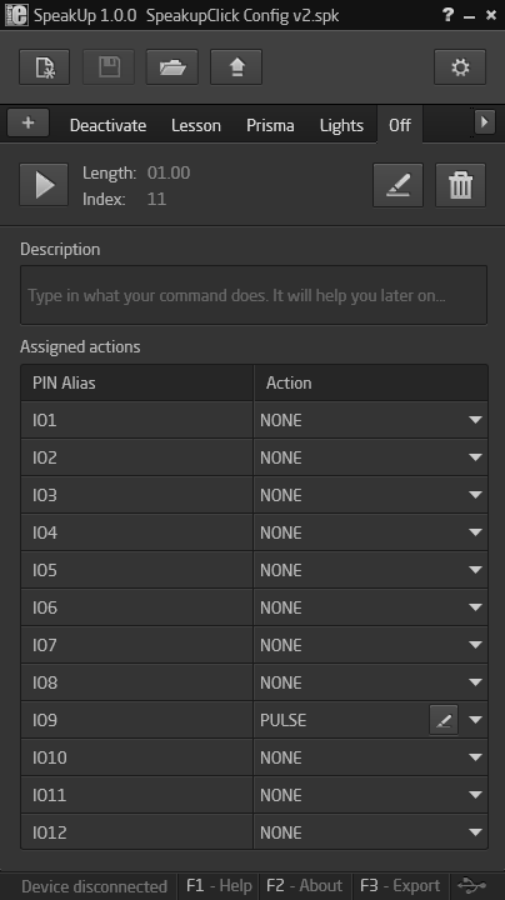Switch to the Lights command tab
Screen dimensions: 505x900
341,125
